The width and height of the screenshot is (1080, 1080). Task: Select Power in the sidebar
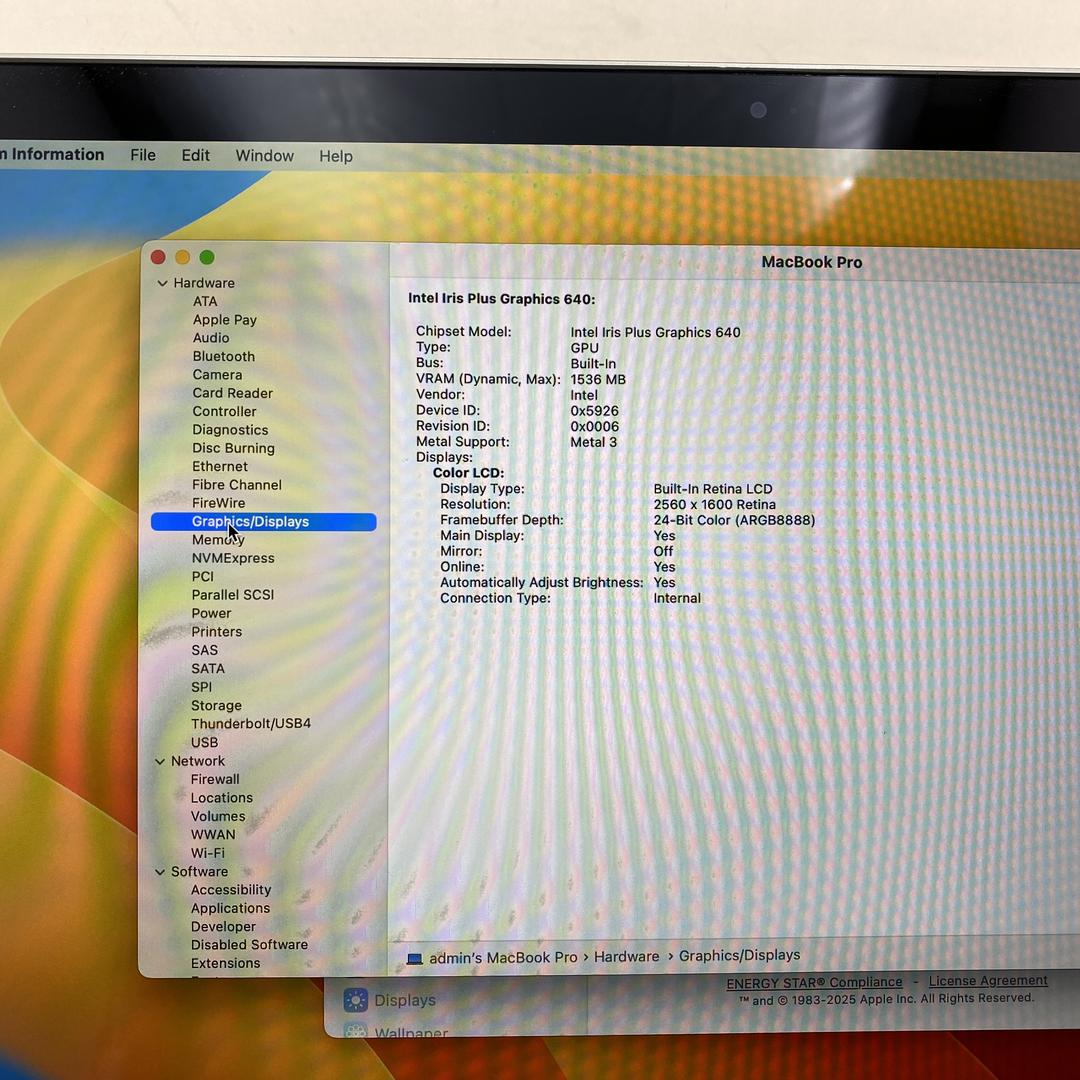(211, 613)
